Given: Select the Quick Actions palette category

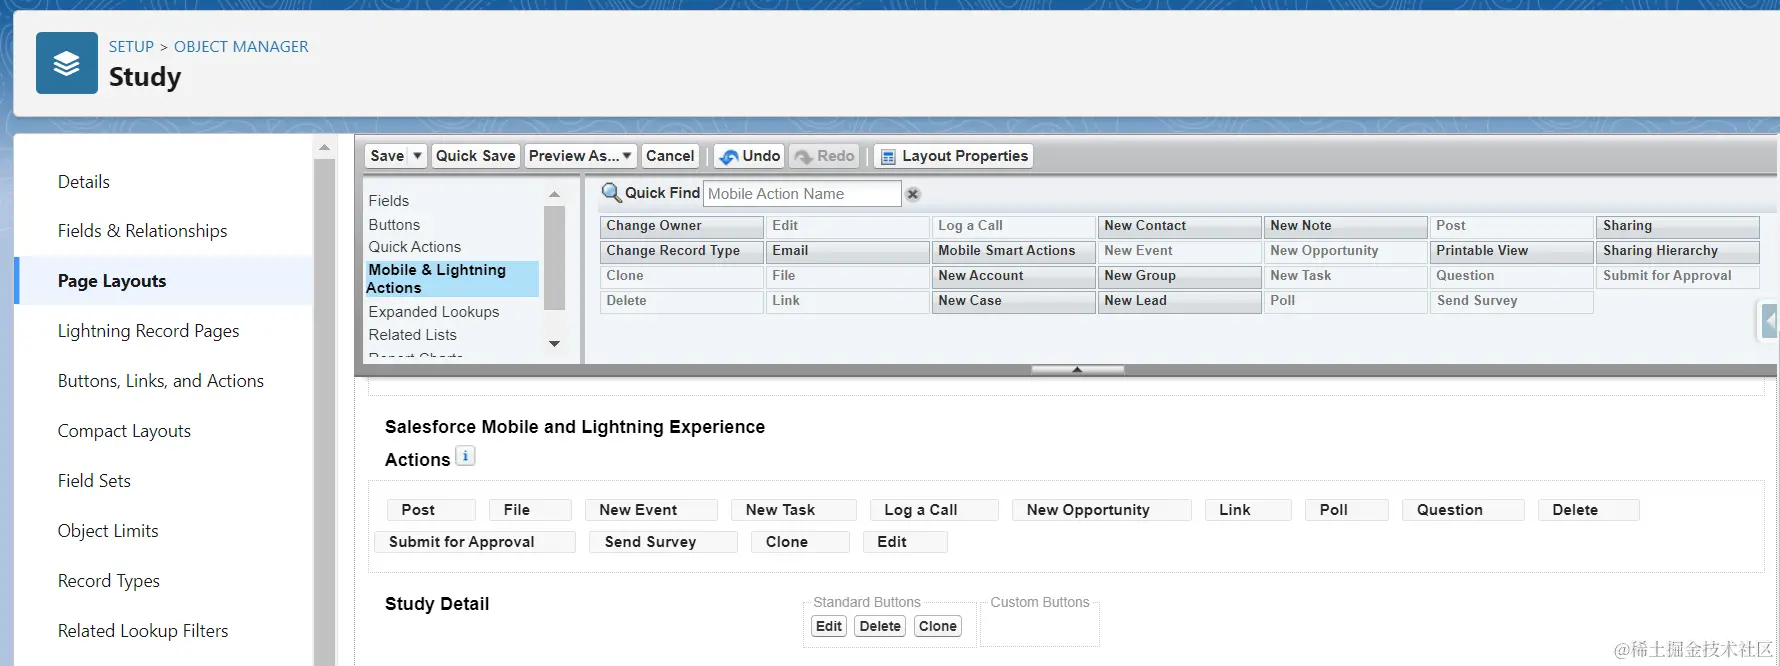Looking at the screenshot, I should tap(414, 247).
